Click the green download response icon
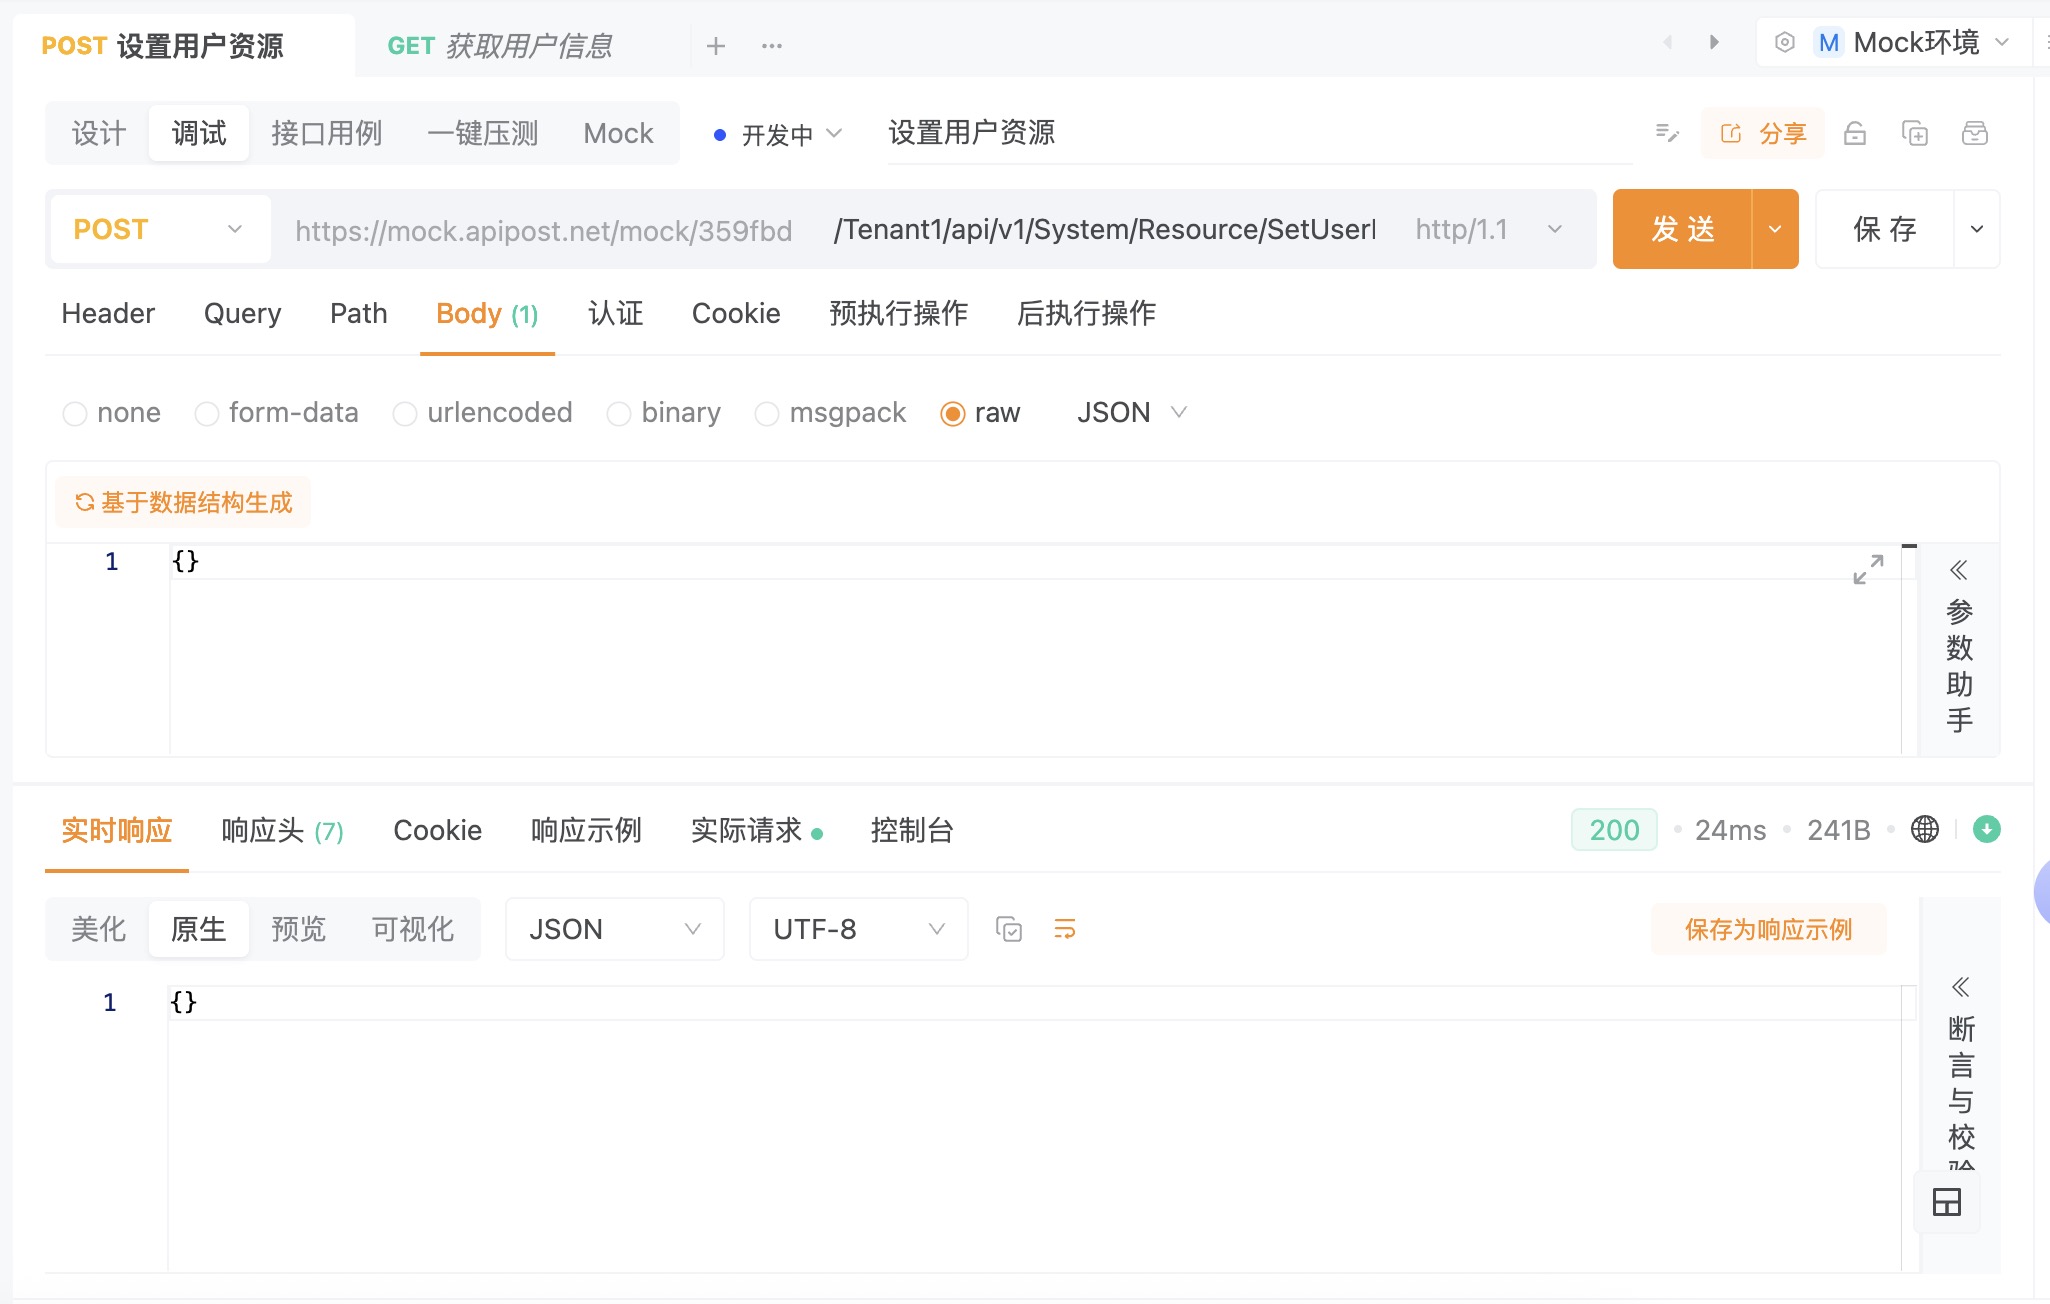The height and width of the screenshot is (1304, 2050). click(x=1987, y=829)
